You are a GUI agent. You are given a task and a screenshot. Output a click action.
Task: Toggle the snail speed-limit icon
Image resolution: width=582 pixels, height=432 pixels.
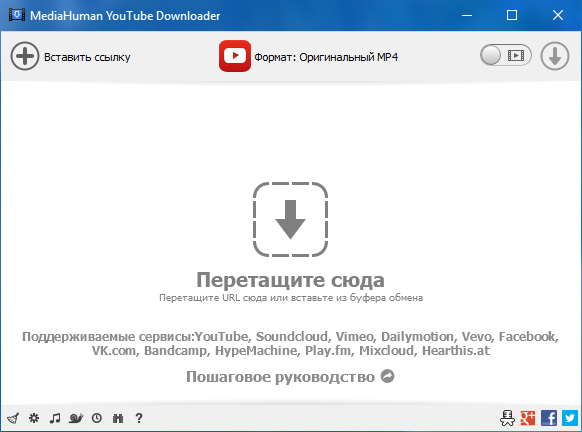click(x=76, y=418)
